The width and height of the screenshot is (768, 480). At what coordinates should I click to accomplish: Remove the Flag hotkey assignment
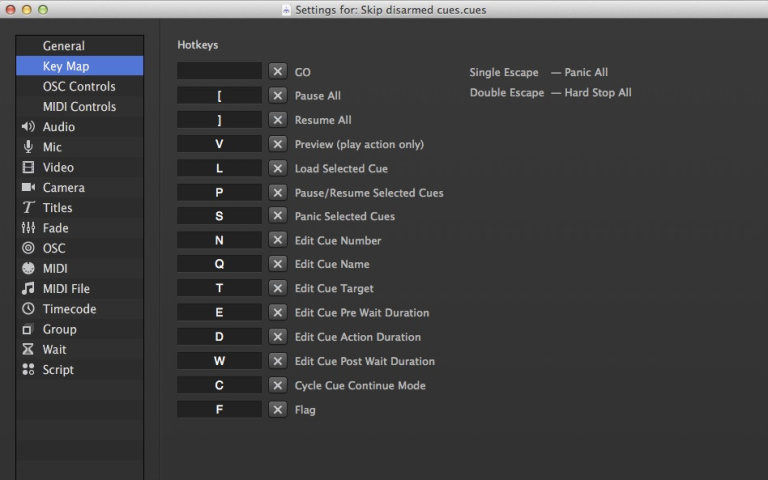point(277,409)
